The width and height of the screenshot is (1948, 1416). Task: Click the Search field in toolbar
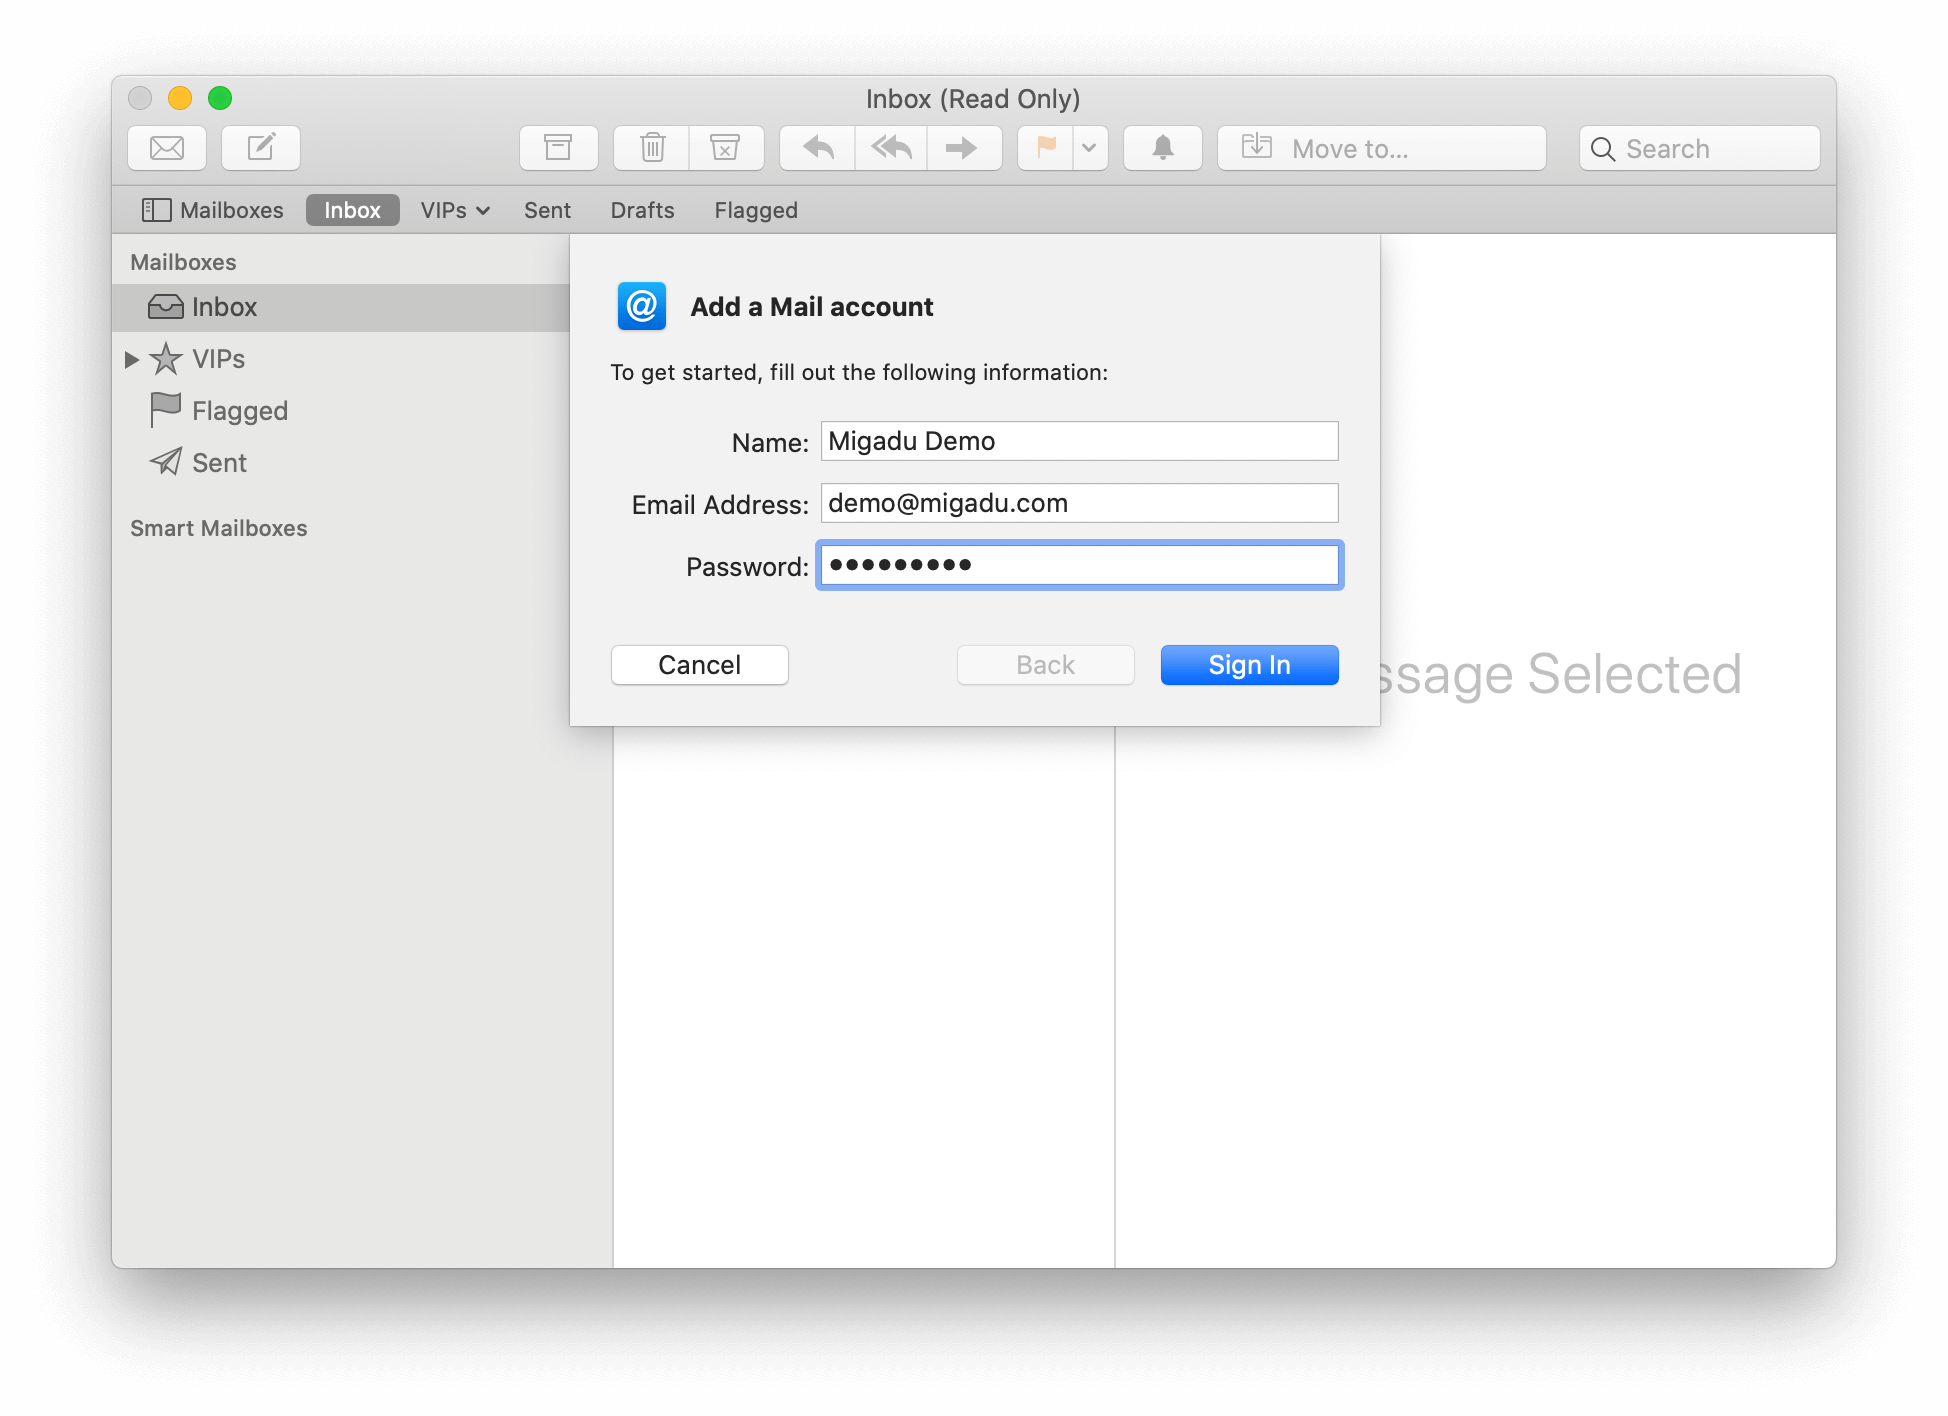(x=1700, y=148)
